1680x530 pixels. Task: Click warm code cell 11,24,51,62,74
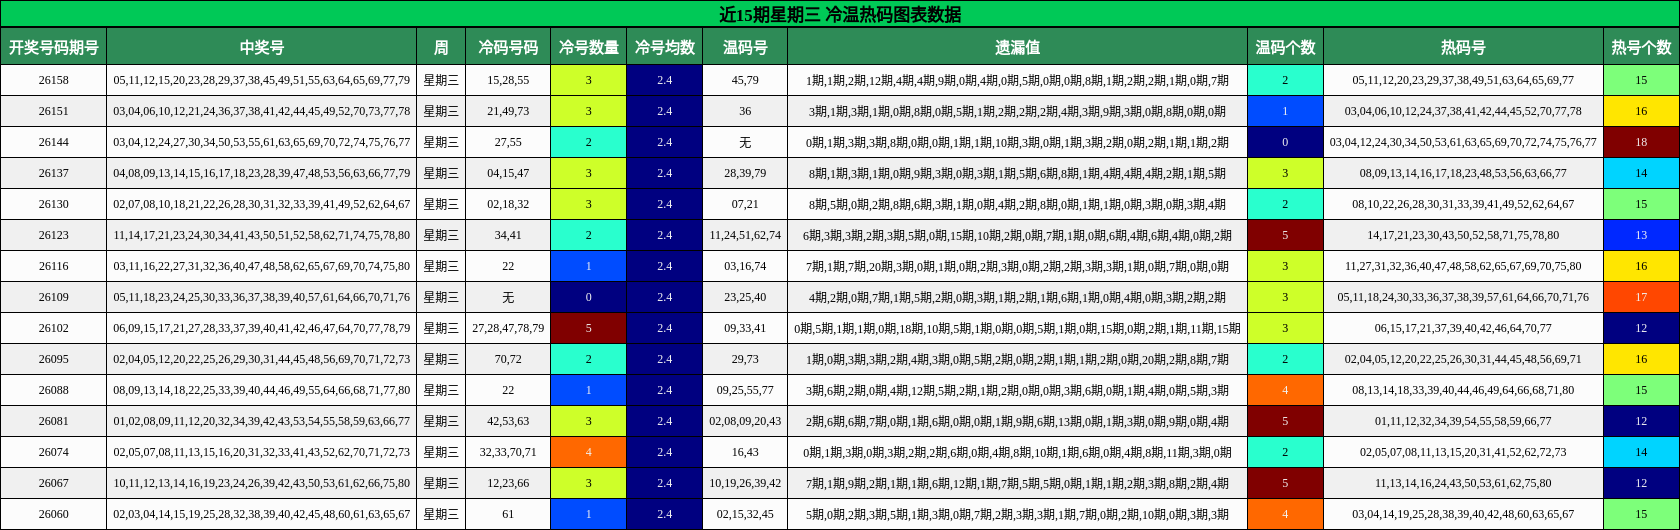pos(745,235)
